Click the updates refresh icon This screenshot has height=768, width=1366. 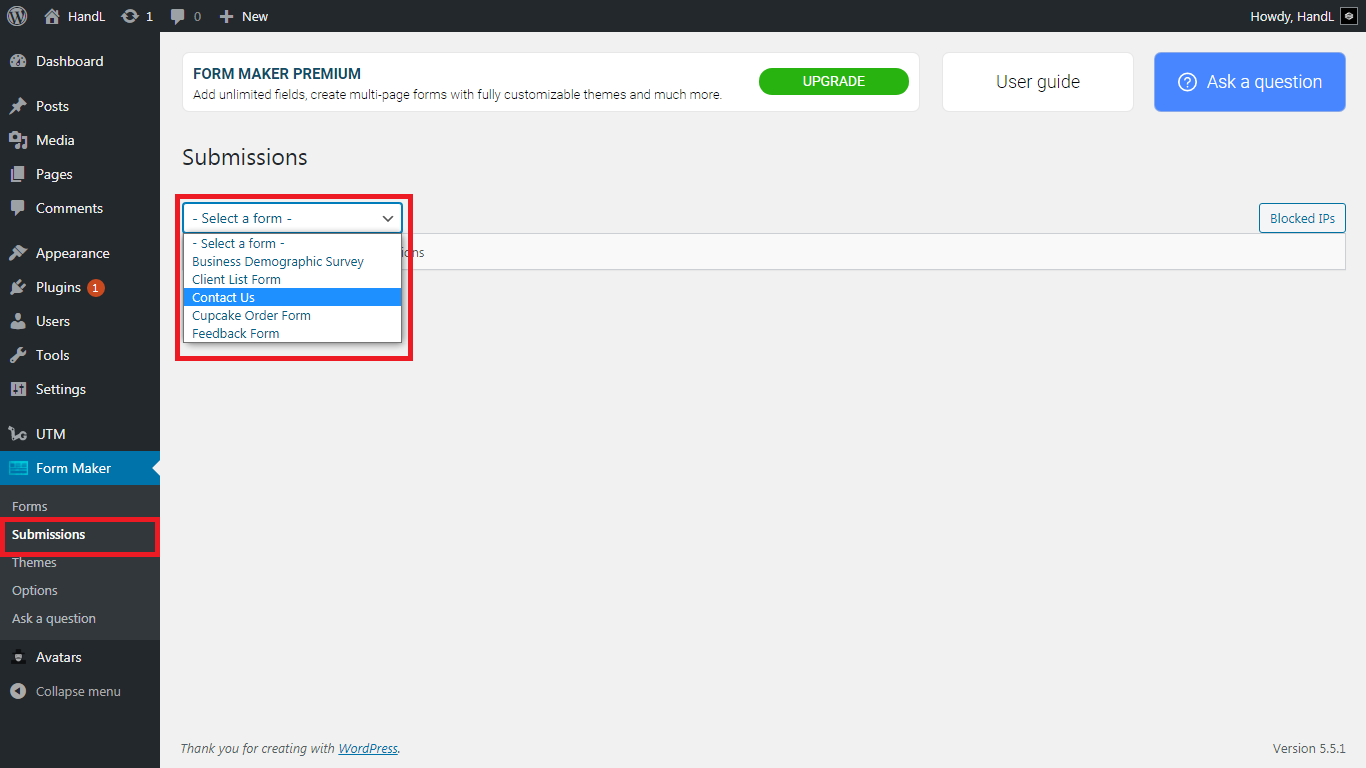pyautogui.click(x=129, y=16)
